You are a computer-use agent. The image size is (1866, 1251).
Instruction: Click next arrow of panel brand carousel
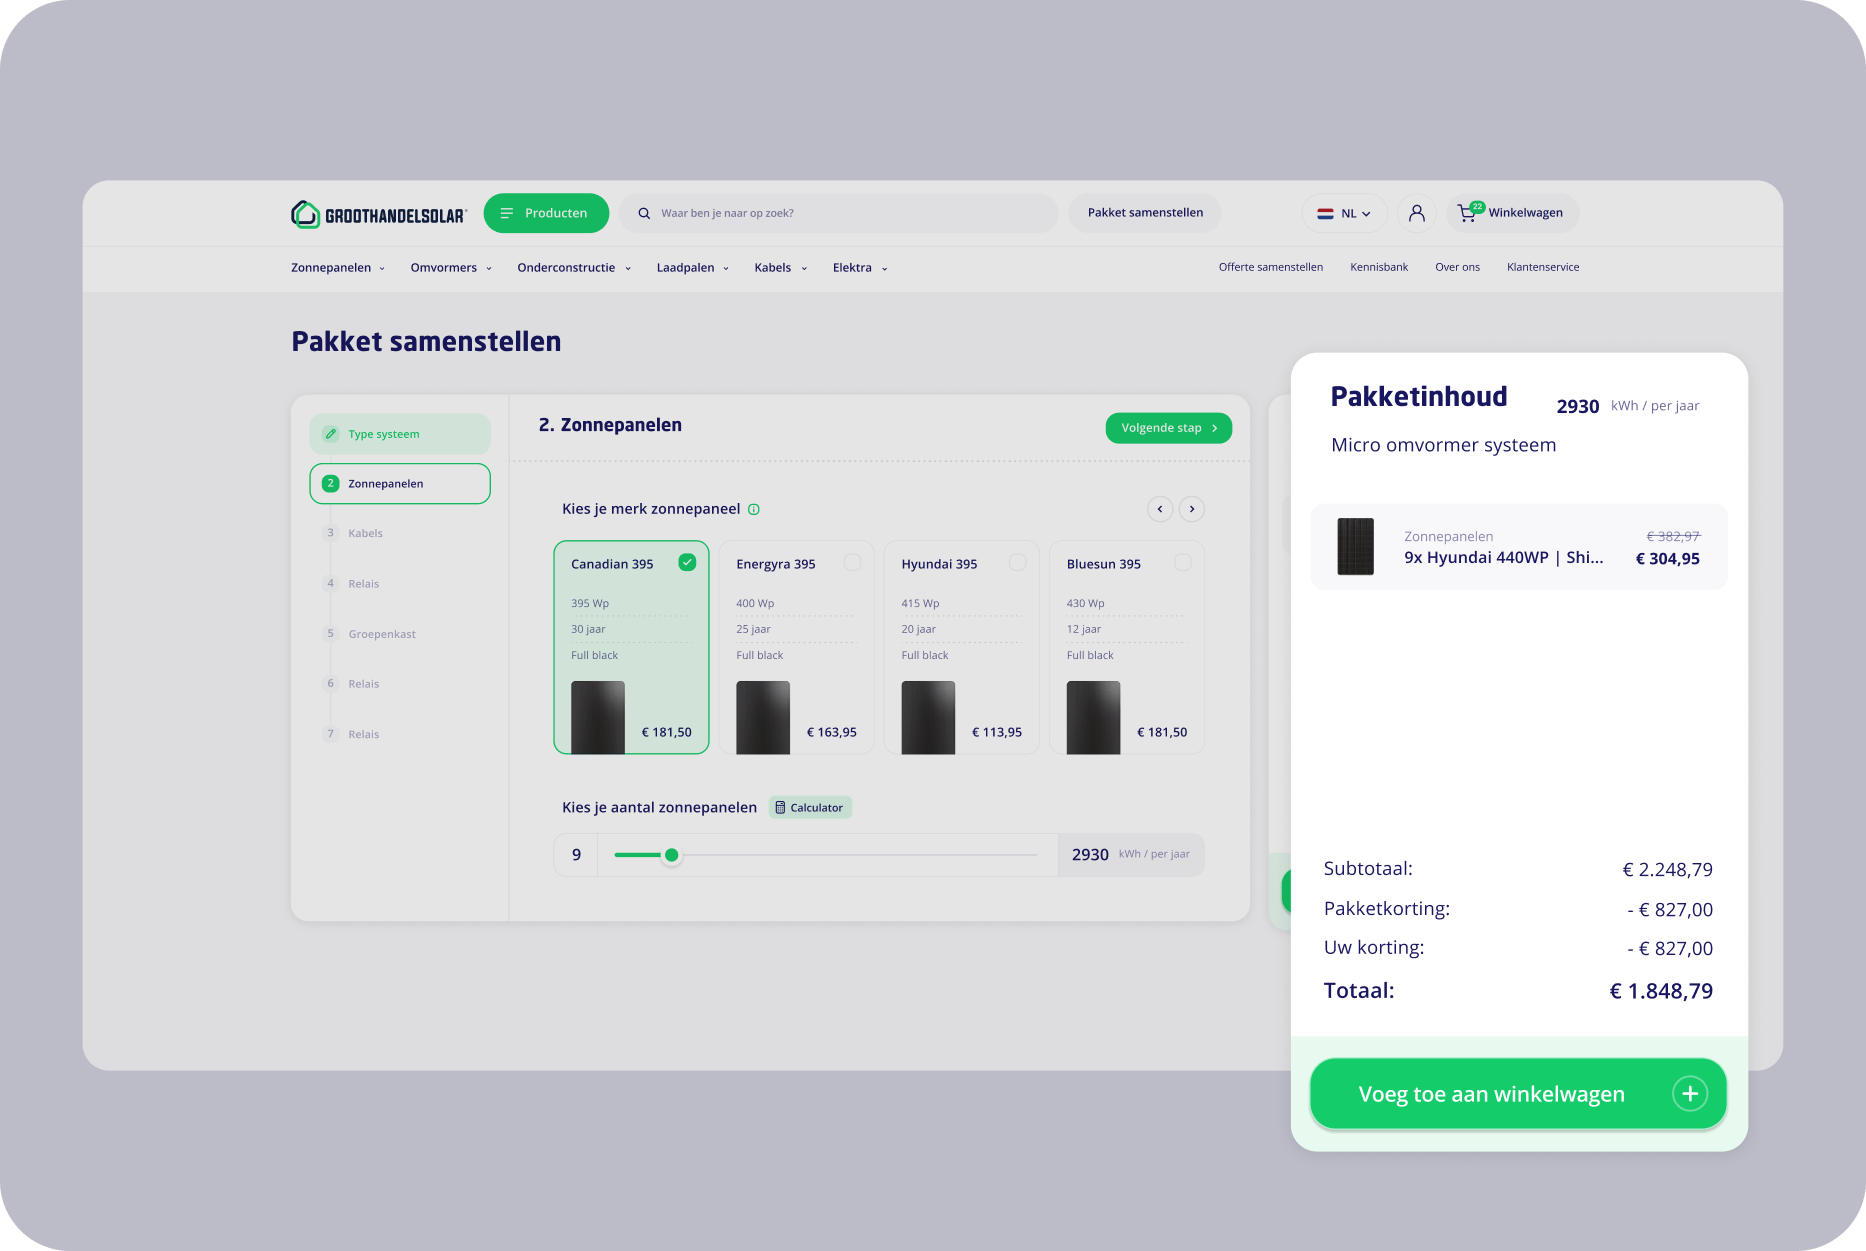[1192, 509]
